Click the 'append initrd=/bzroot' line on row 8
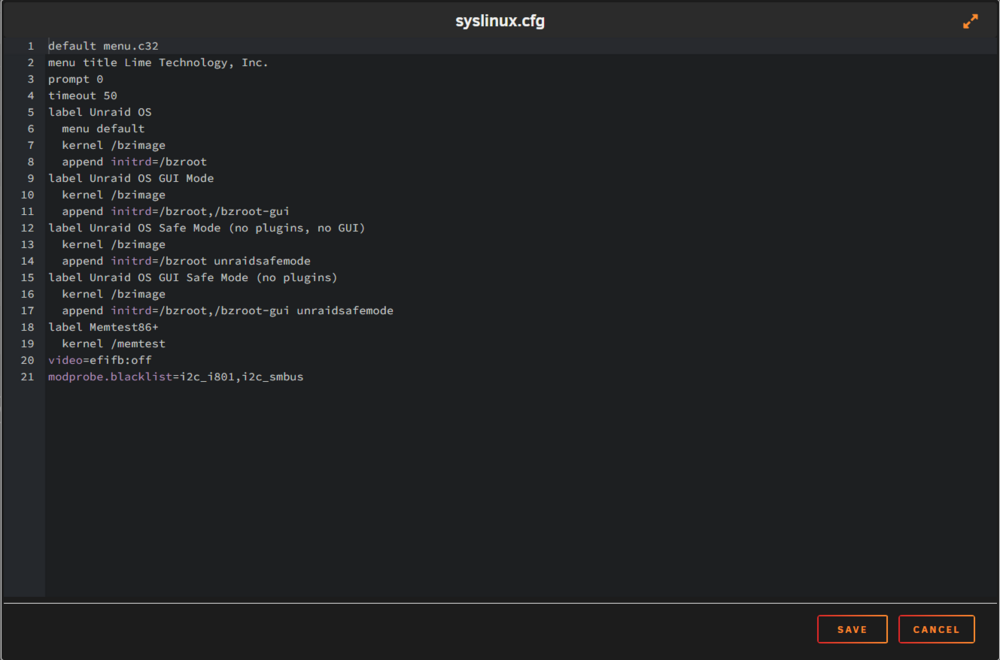This screenshot has width=1000, height=660. (x=134, y=162)
